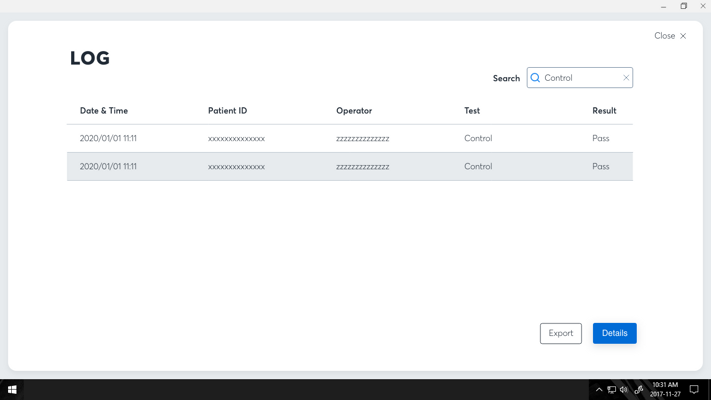Click first row operator zzzzzzzzzzzzzz
Image resolution: width=711 pixels, height=400 pixels.
(x=362, y=139)
